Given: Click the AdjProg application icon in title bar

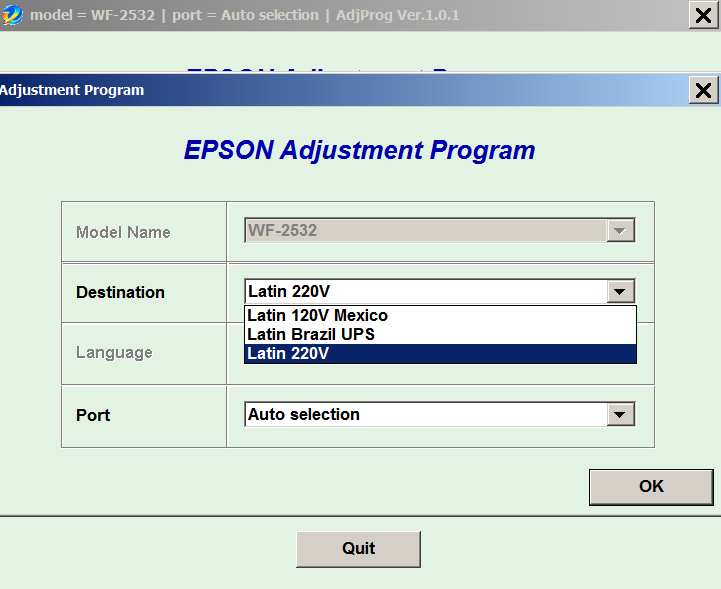Looking at the screenshot, I should [11, 15].
